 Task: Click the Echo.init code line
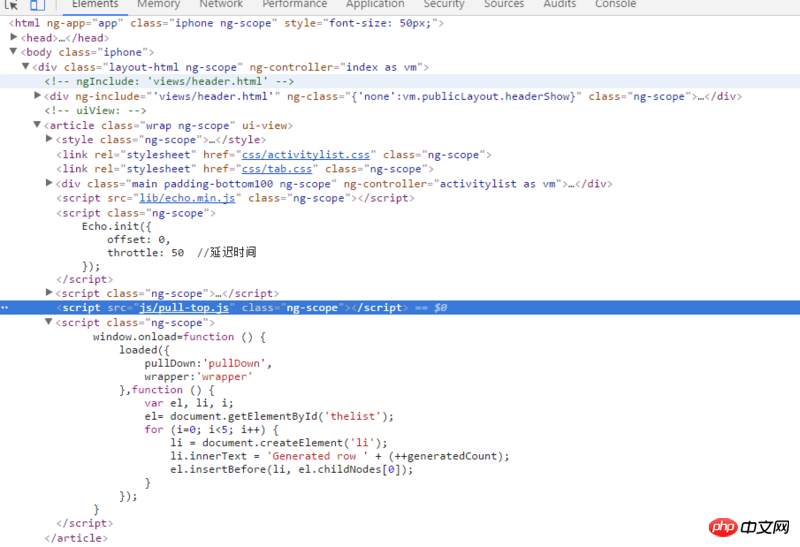[x=116, y=226]
